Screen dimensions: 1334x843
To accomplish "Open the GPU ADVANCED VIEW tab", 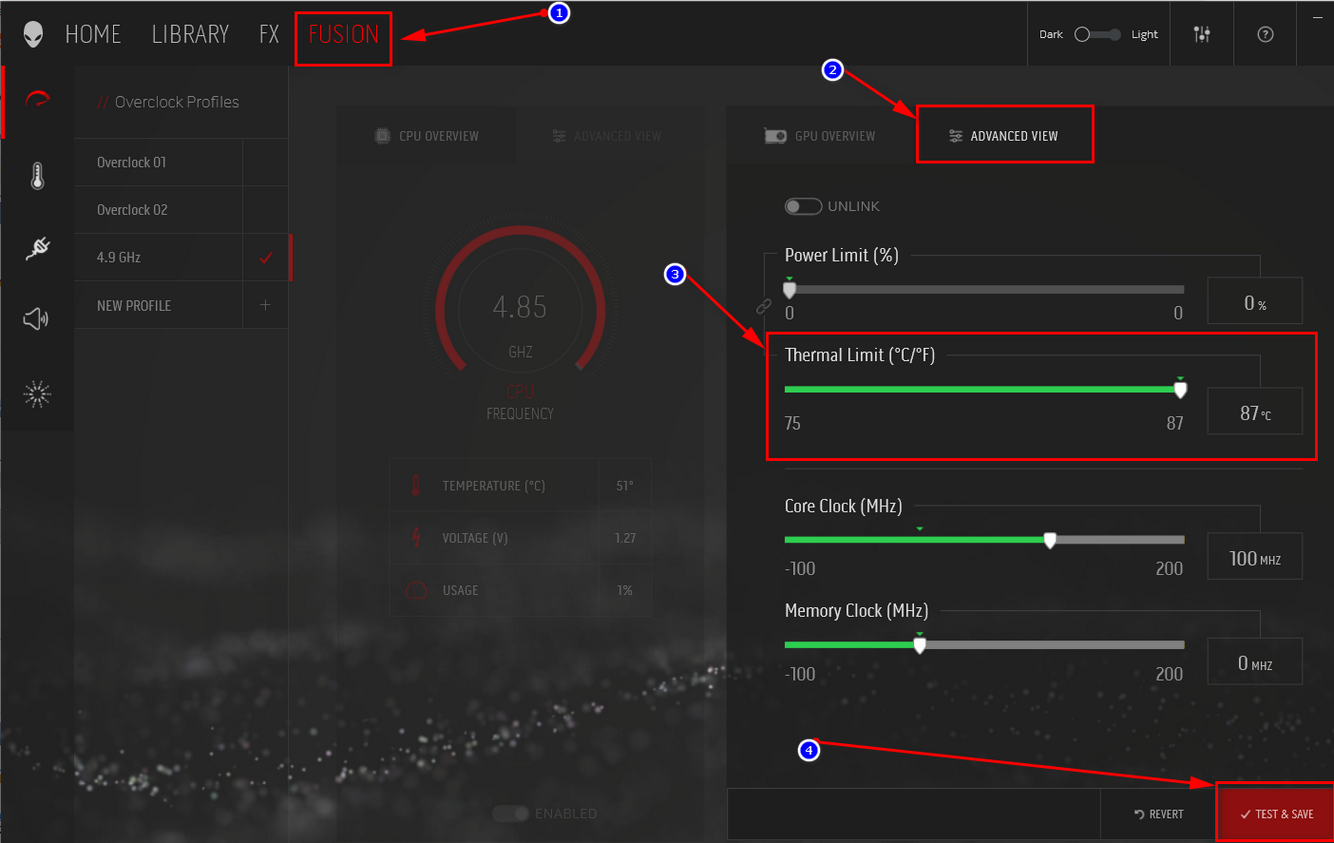I will click(1004, 136).
